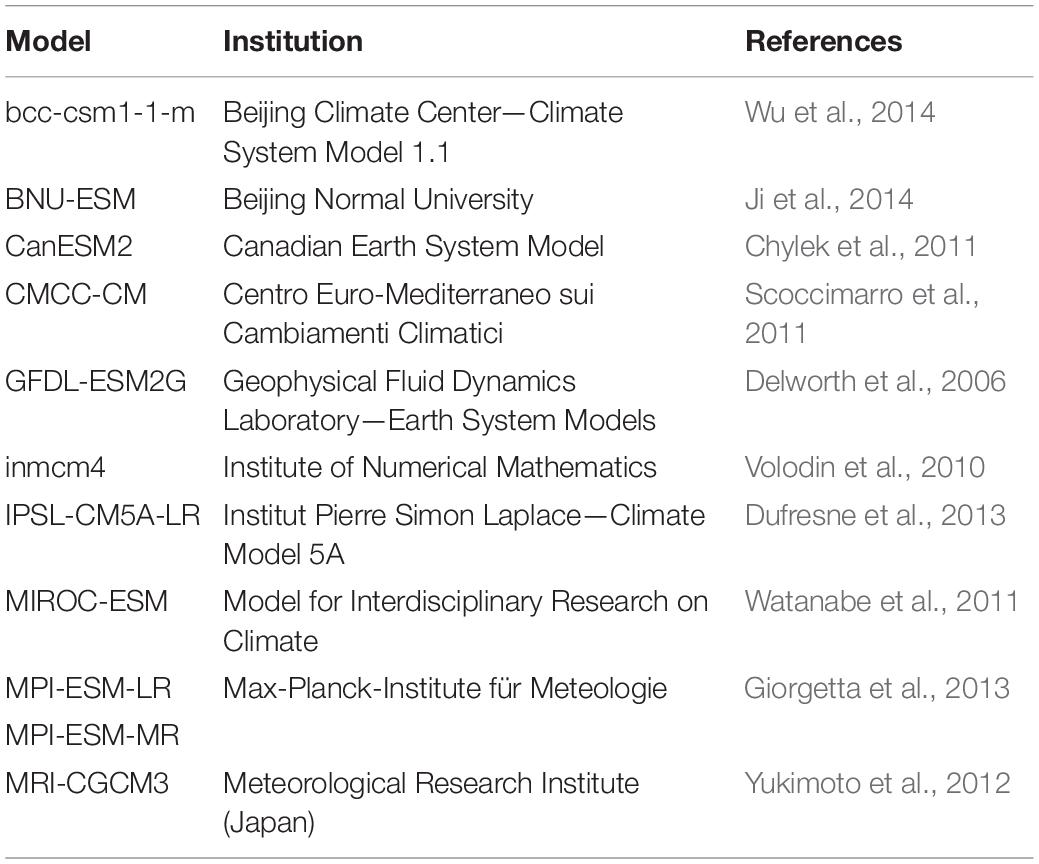Open the Scoccimarro et al., 2011 reference
This screenshot has height=864, width=1039.
(x=861, y=313)
